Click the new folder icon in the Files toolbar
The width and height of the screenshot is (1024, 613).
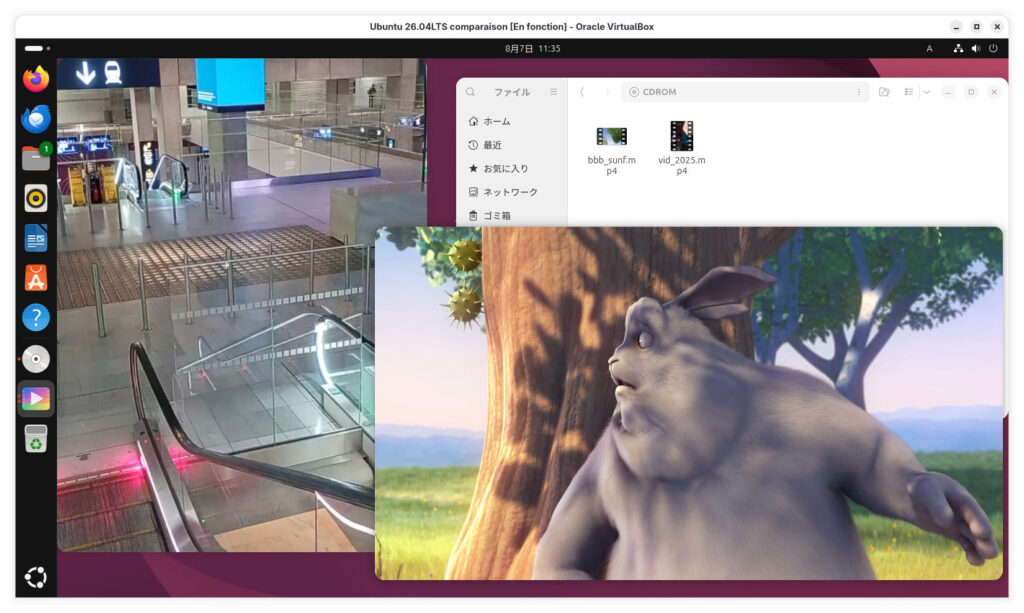click(x=884, y=92)
